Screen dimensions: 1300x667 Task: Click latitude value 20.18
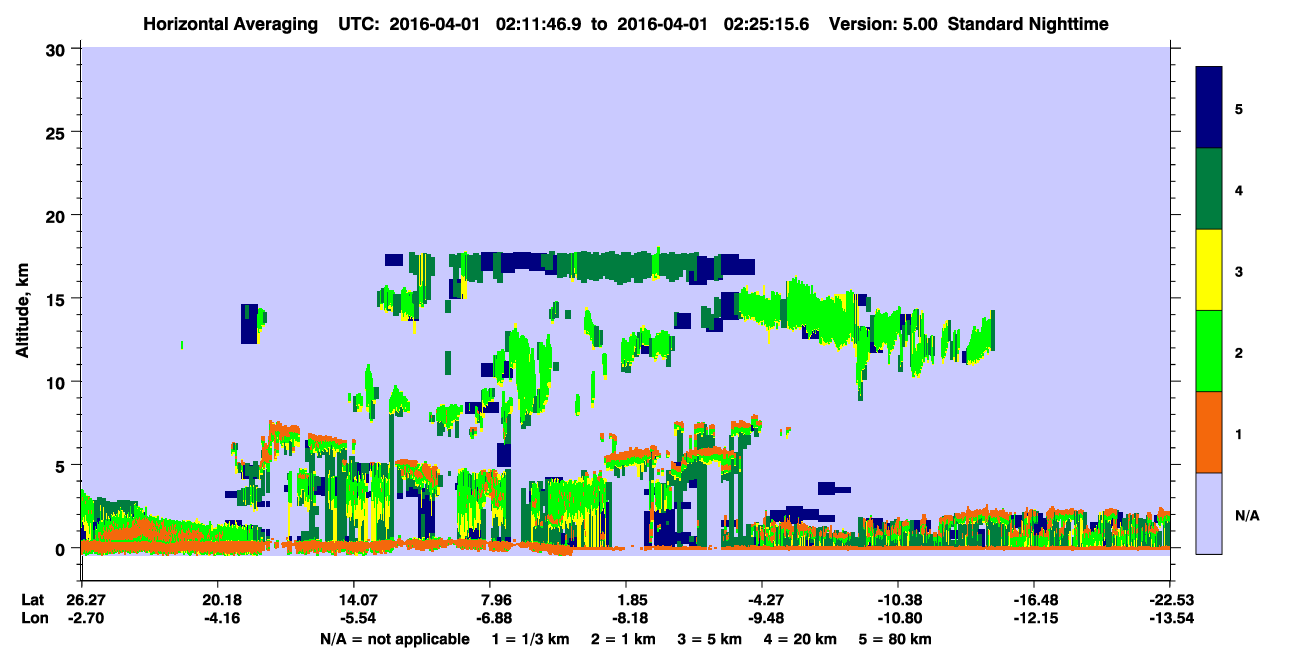tap(217, 600)
